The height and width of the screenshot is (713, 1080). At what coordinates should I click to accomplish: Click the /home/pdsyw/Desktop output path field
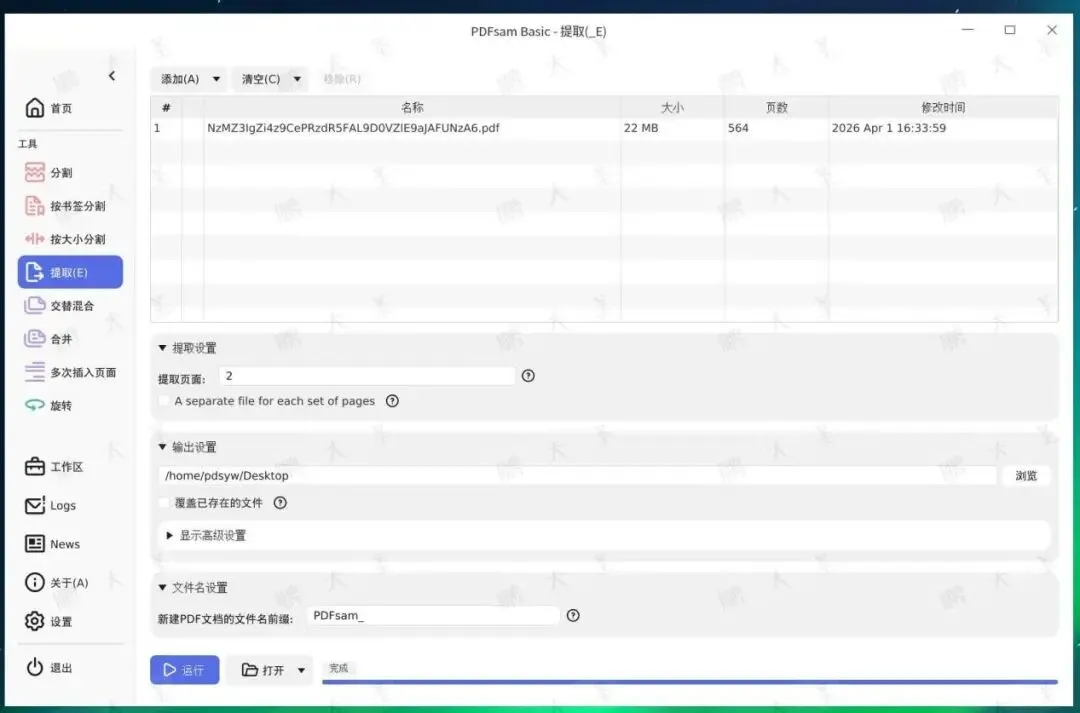coord(577,475)
